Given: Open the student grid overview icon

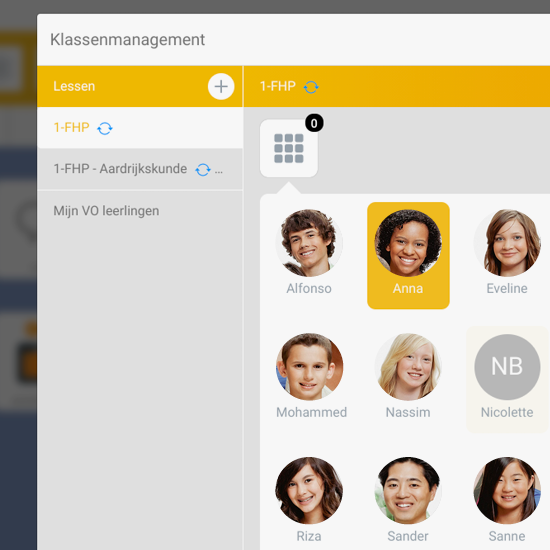Looking at the screenshot, I should 289,148.
